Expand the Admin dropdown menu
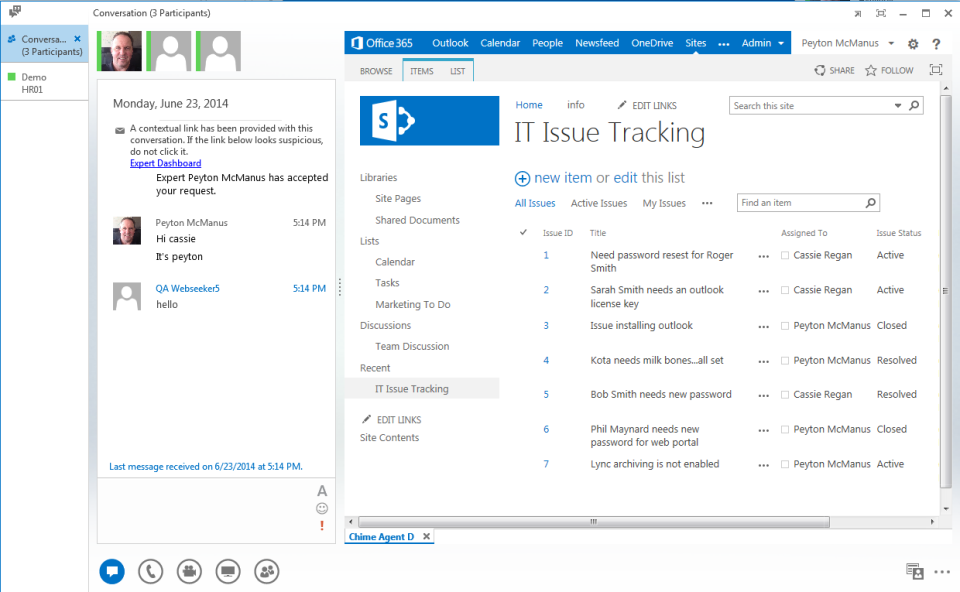 click(x=762, y=43)
